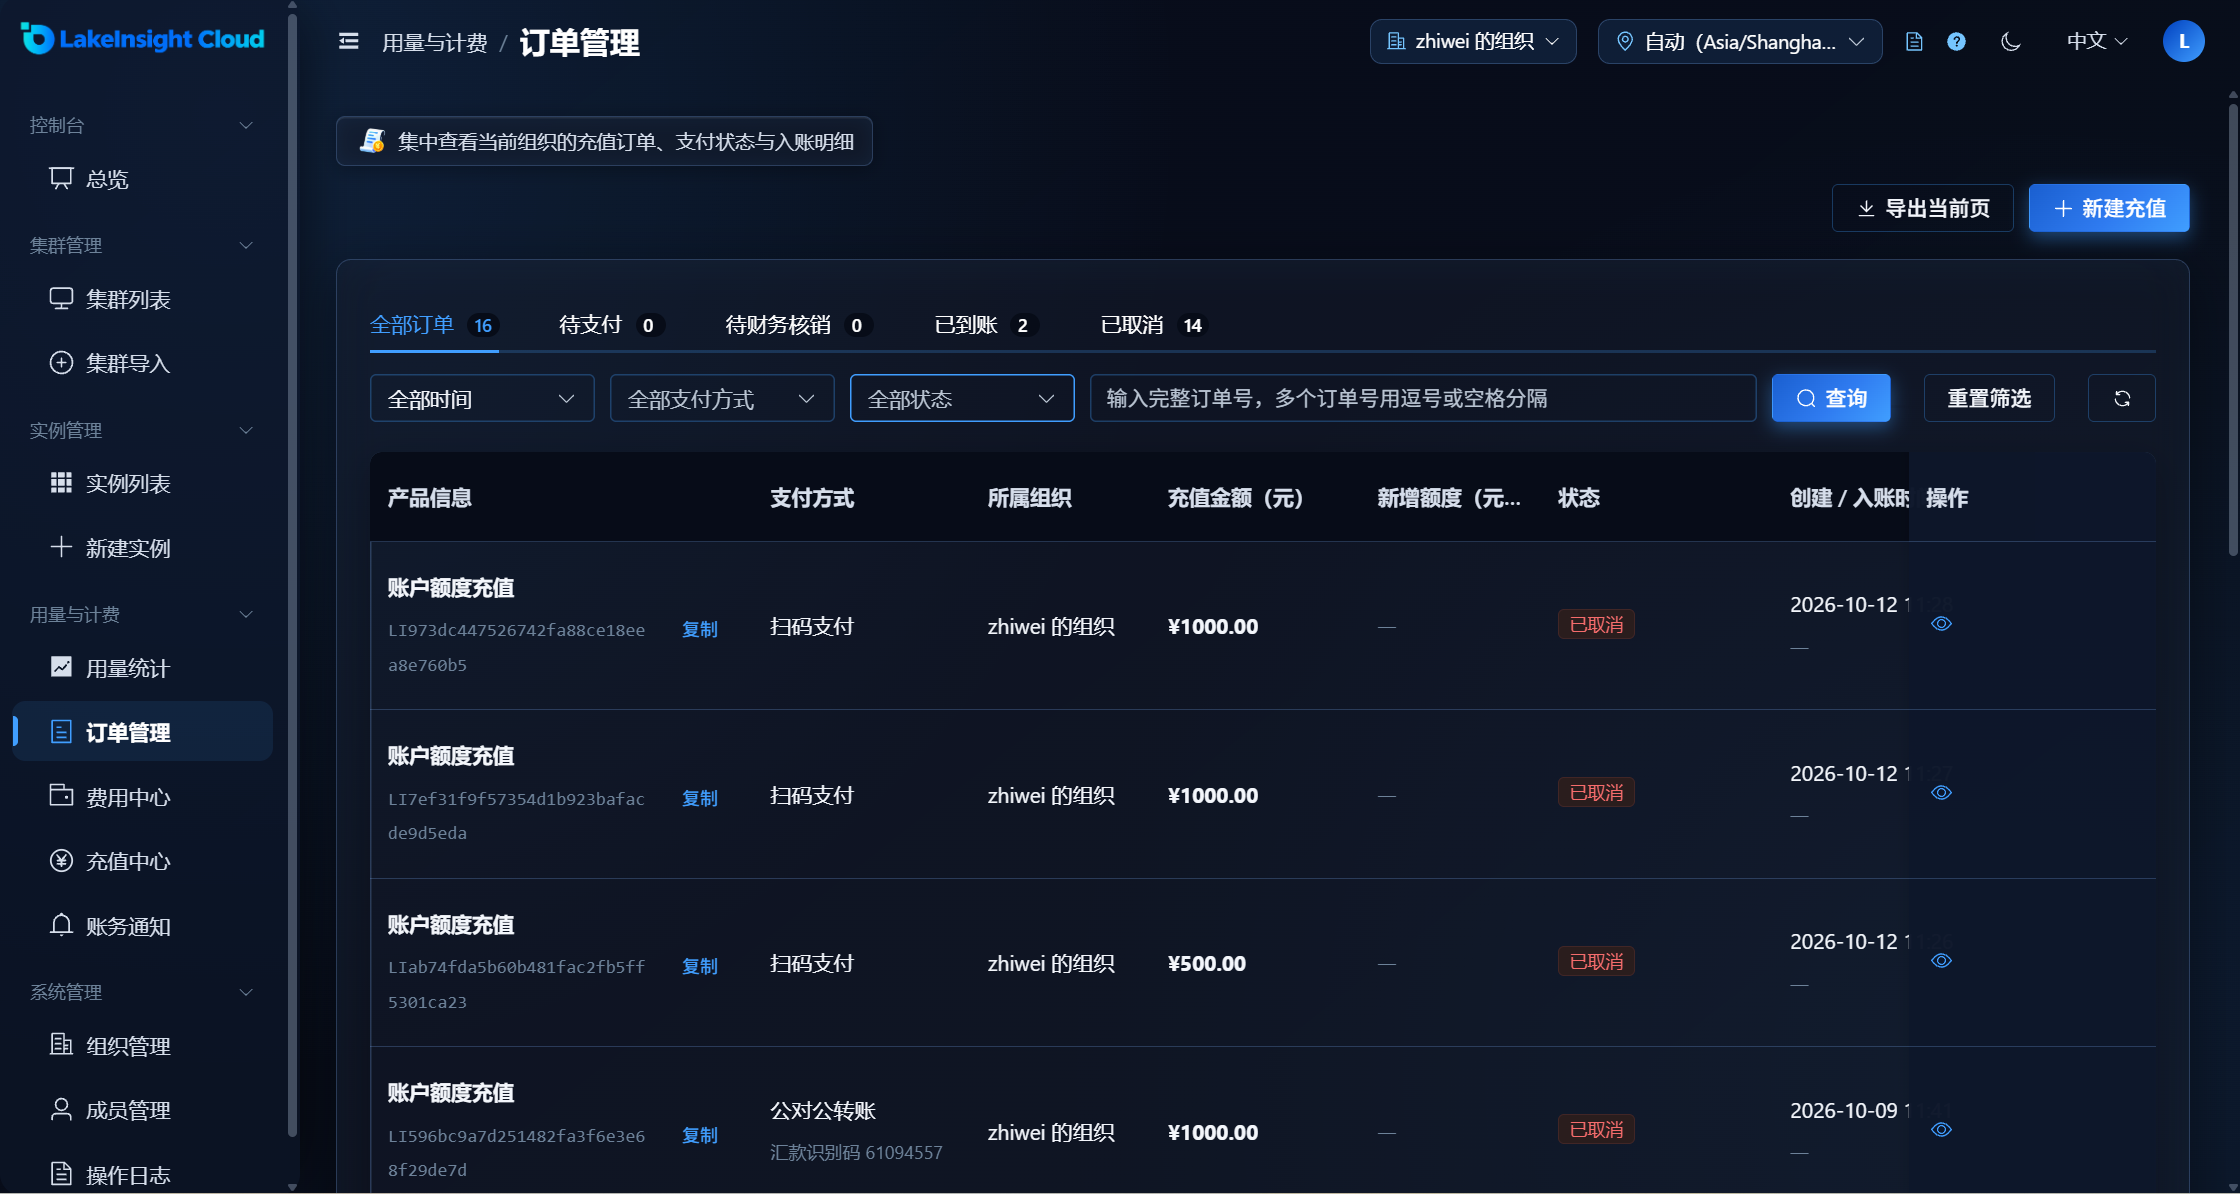Open the 自动 (Asia/Shanghai) timezone dropdown
The height and width of the screenshot is (1194, 2240).
[1740, 41]
